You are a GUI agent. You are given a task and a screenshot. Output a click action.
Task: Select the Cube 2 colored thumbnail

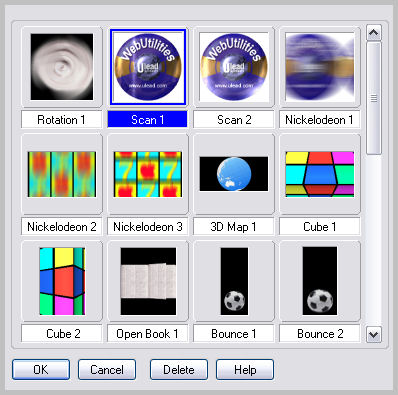click(x=62, y=281)
